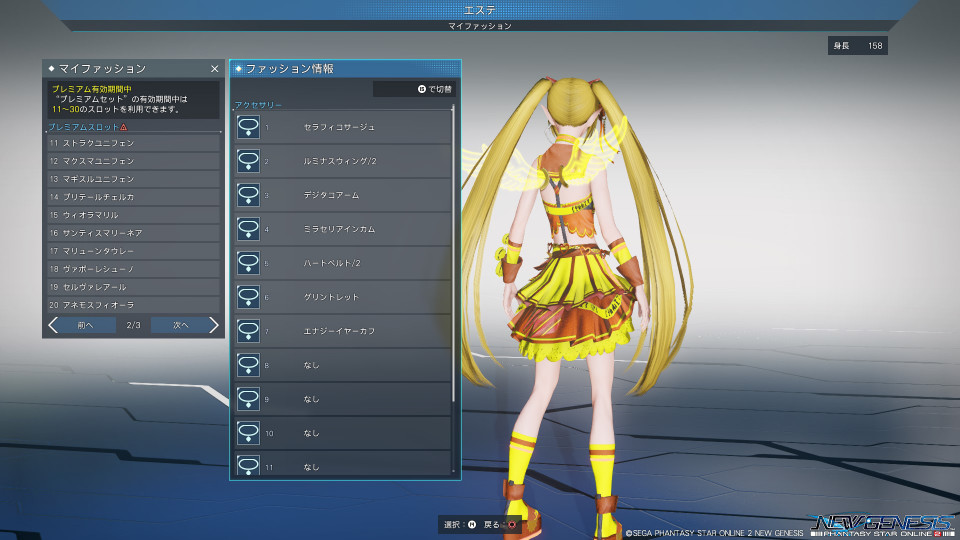Click the 2/3 page indicator

(x=133, y=325)
